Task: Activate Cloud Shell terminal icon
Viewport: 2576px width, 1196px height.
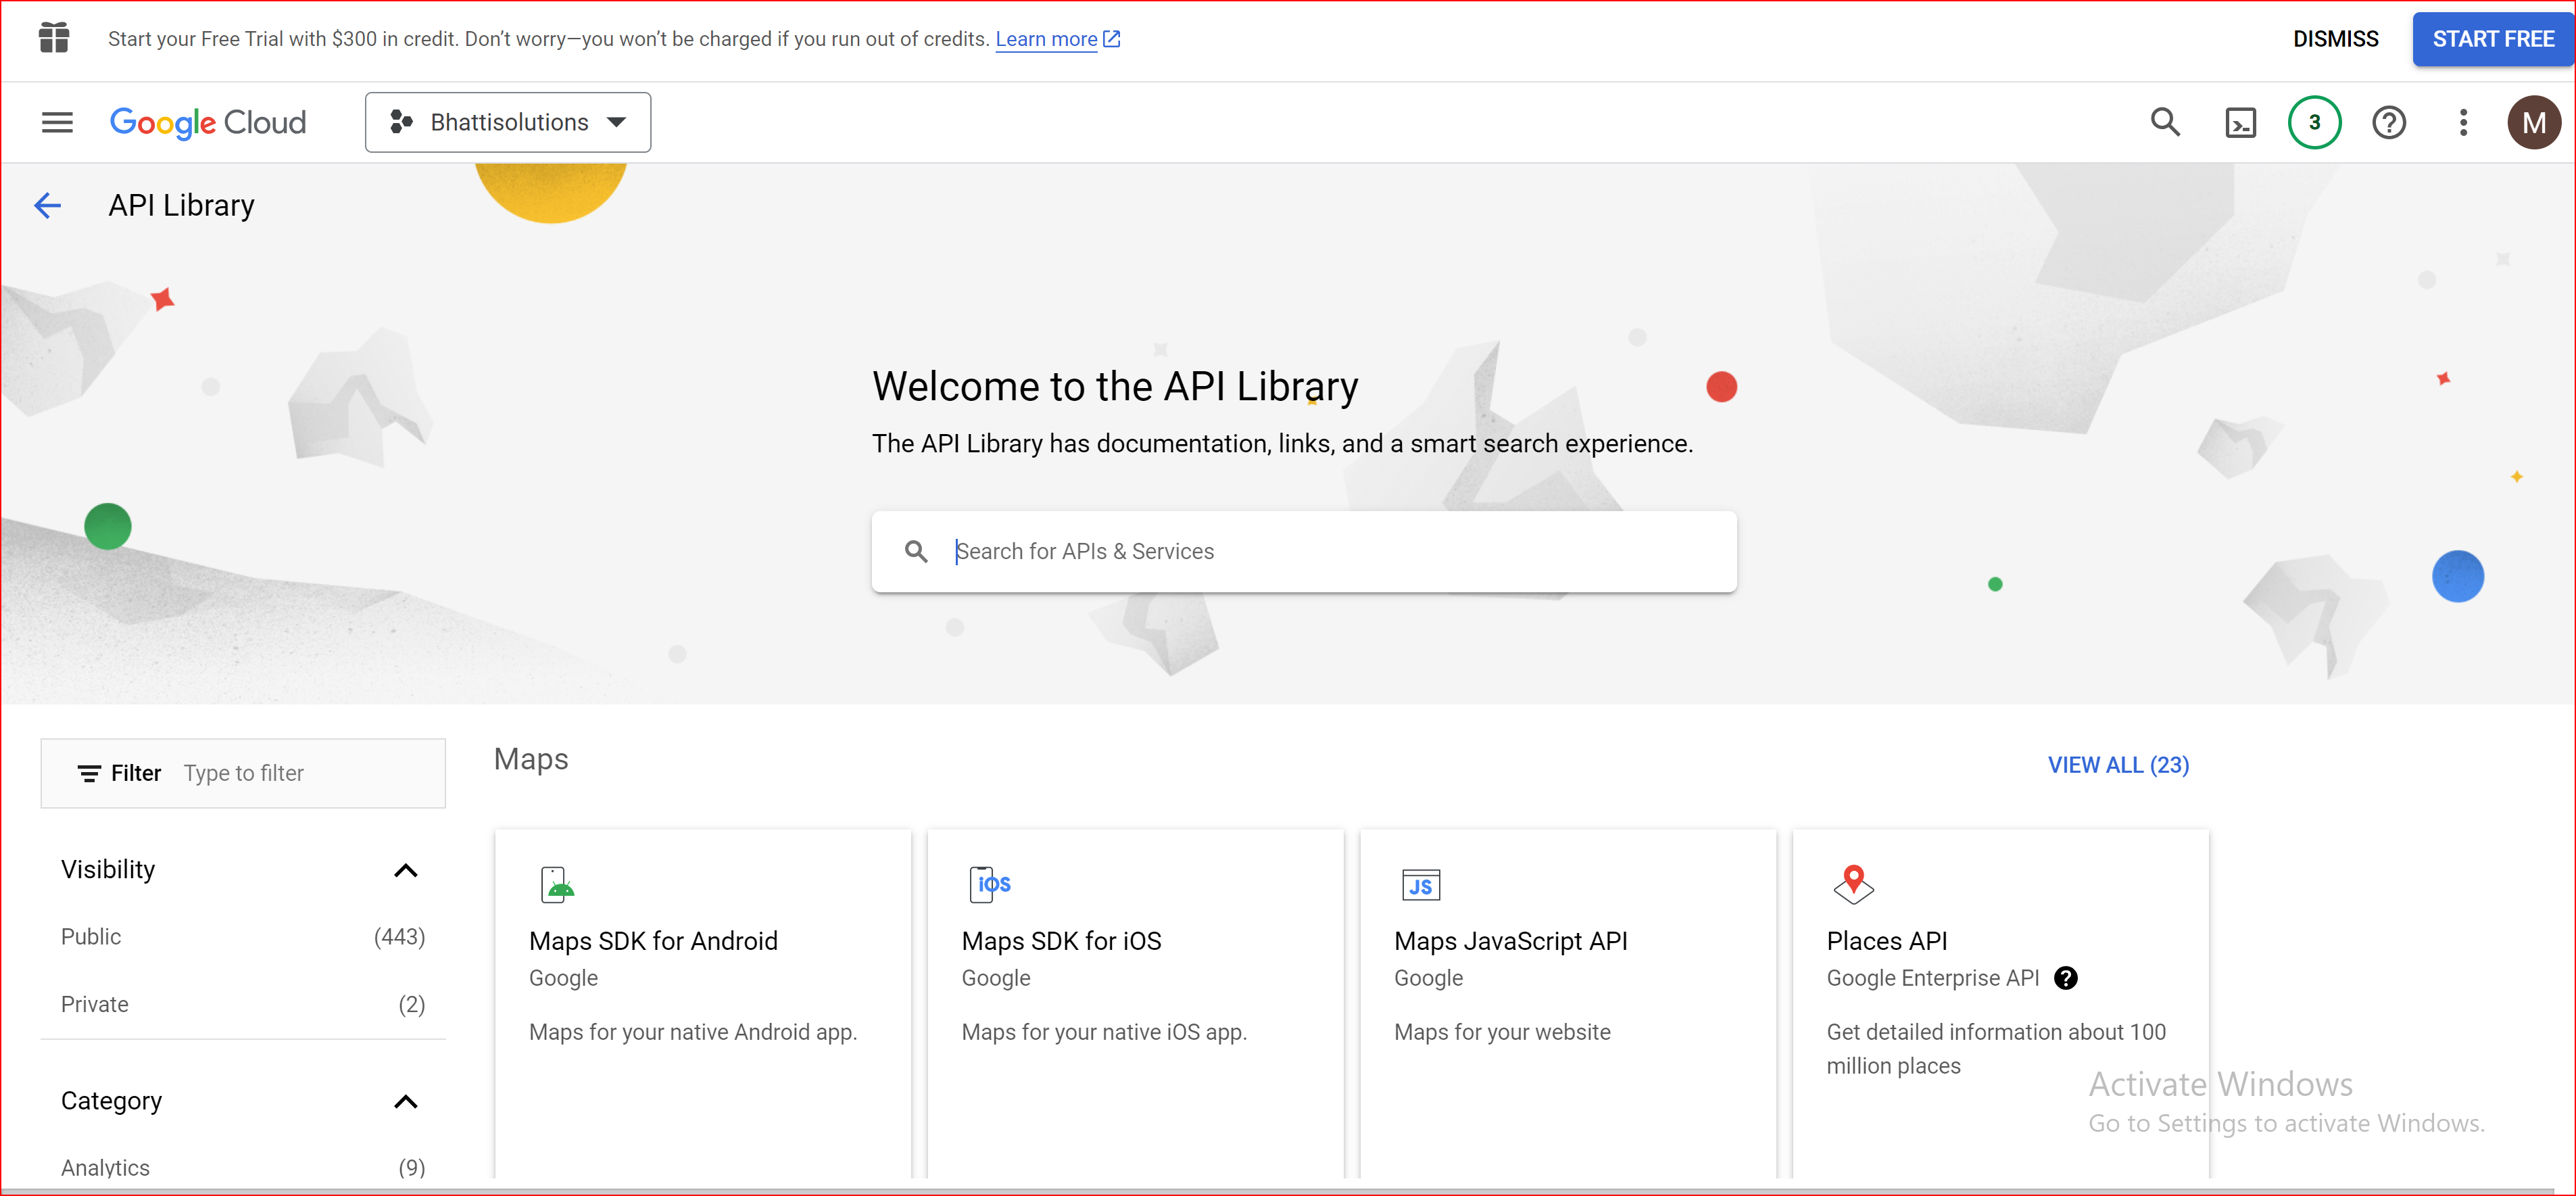Action: point(2240,123)
